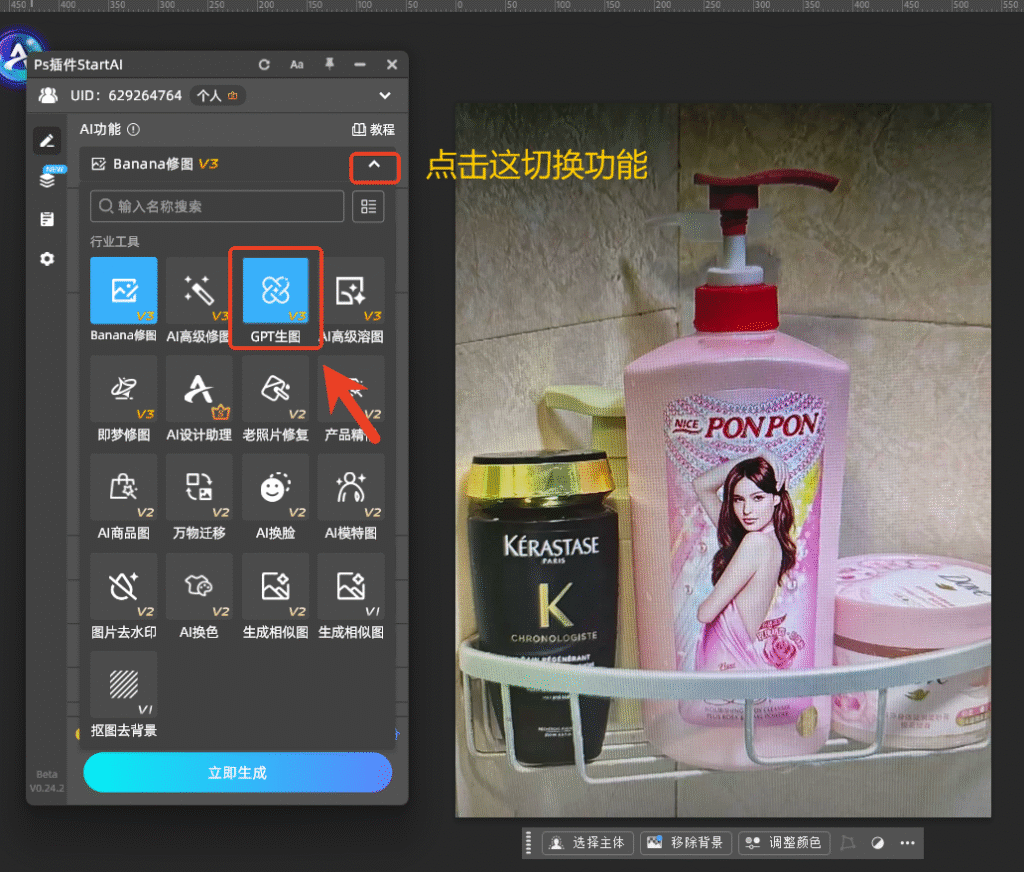Open the edit pencil sidebar tab
This screenshot has width=1024, height=872.
[x=47, y=141]
